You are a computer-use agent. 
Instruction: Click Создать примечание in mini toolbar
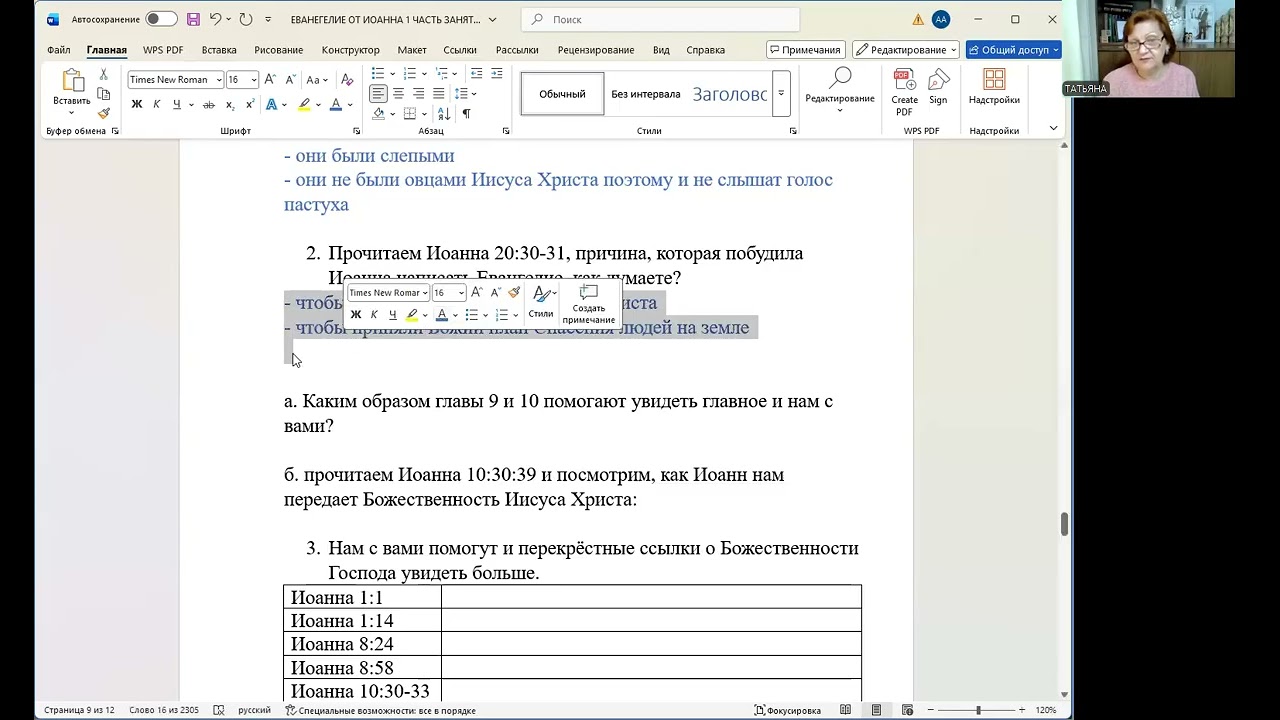tap(589, 304)
